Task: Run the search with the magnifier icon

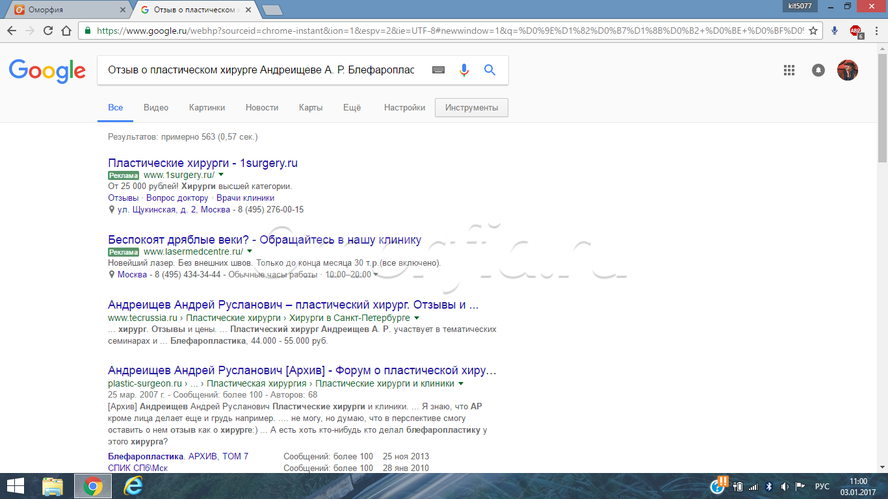Action: coord(490,70)
